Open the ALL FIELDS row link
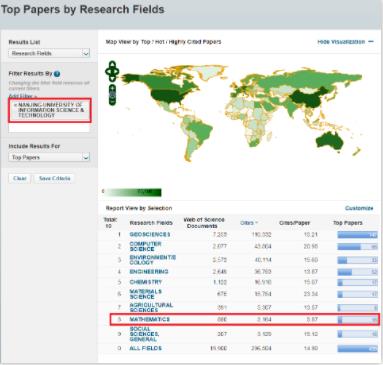Image resolution: width=383 pixels, height=365 pixels. tap(145, 348)
